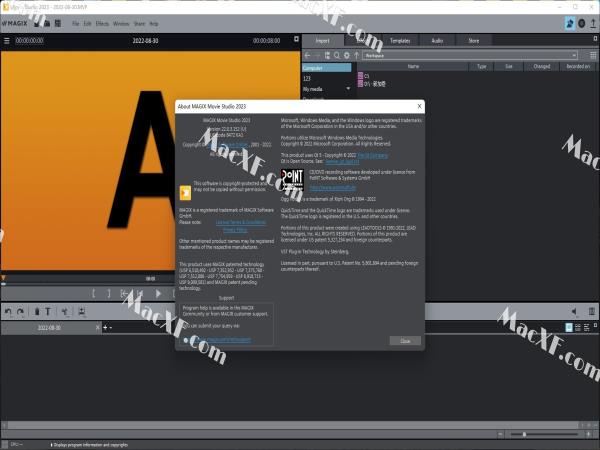This screenshot has width=600, height=450.
Task: Toggle the speaker icon at timeline toolbar right
Action: click(x=574, y=312)
